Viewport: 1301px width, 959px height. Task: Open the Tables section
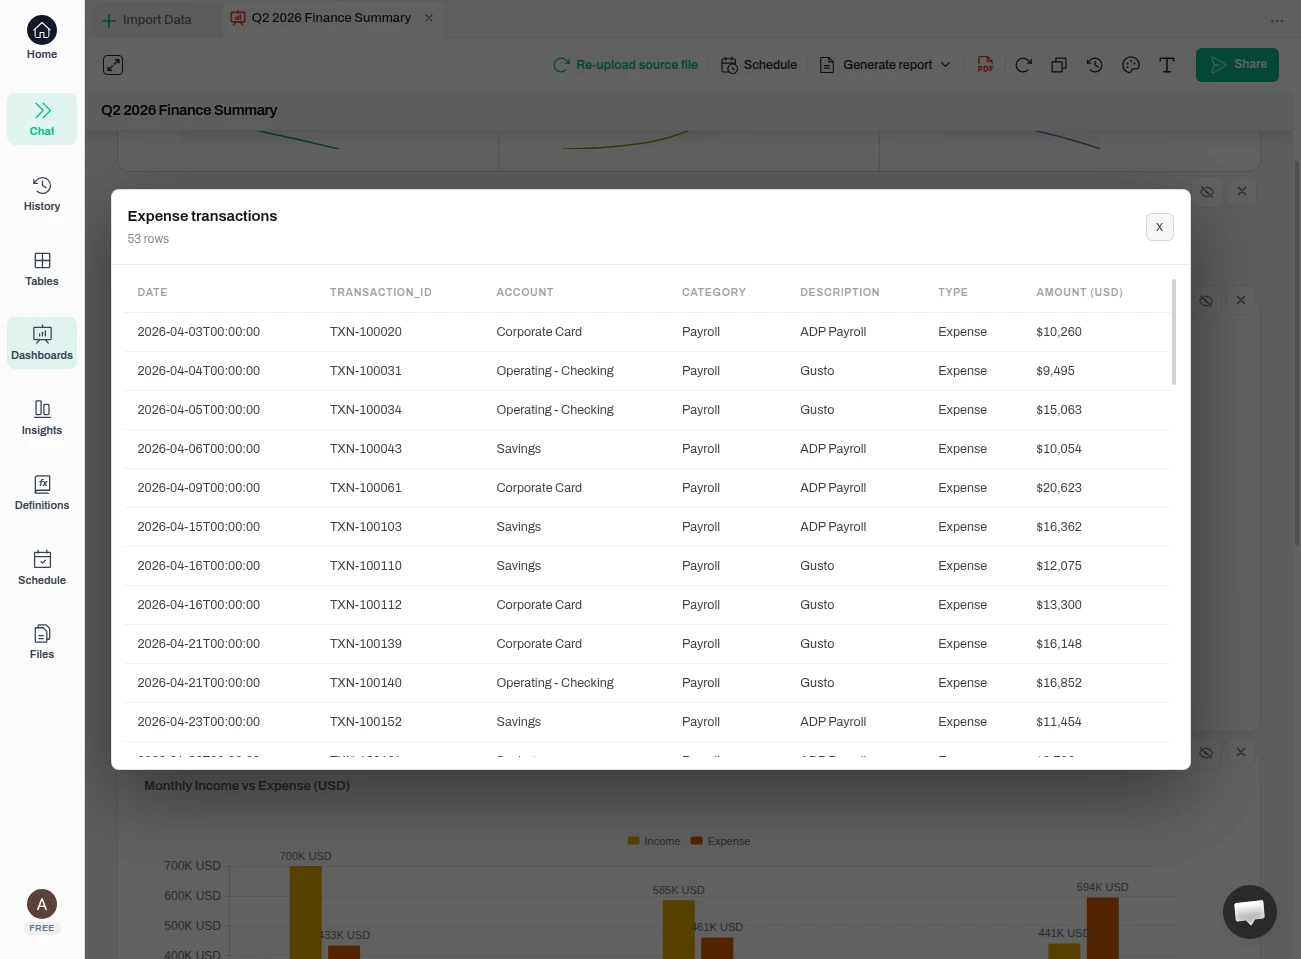[x=42, y=269]
